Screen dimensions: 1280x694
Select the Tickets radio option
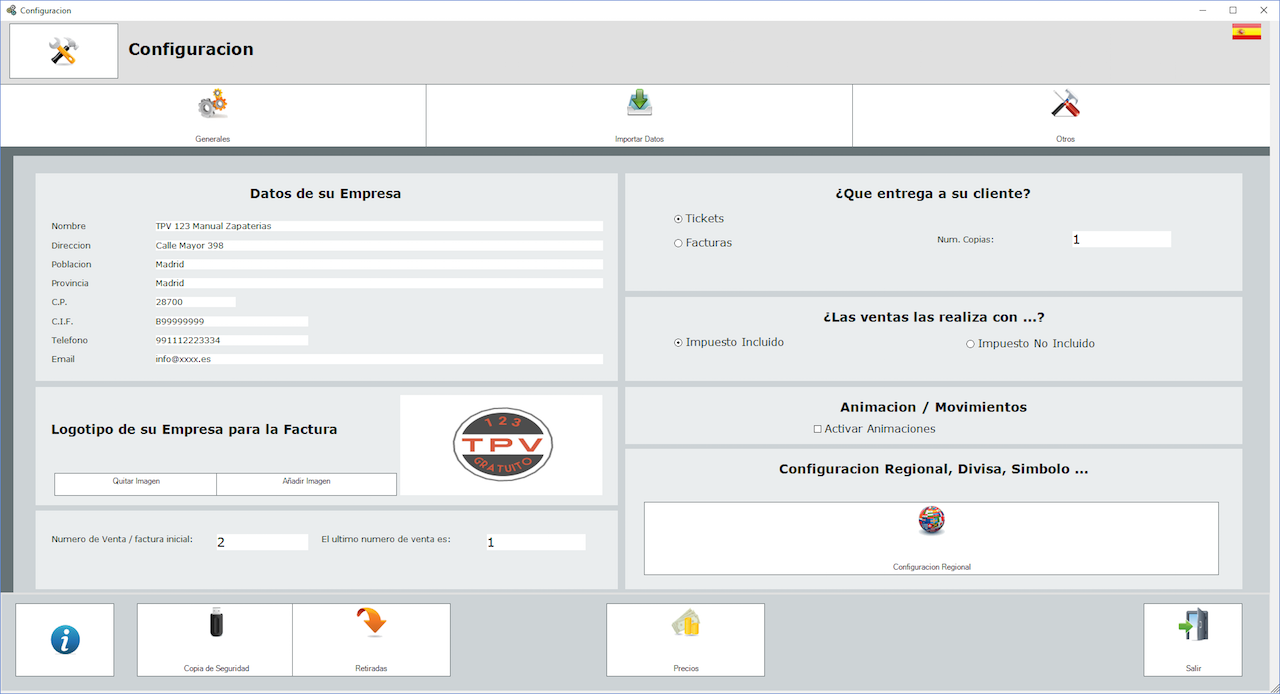679,219
